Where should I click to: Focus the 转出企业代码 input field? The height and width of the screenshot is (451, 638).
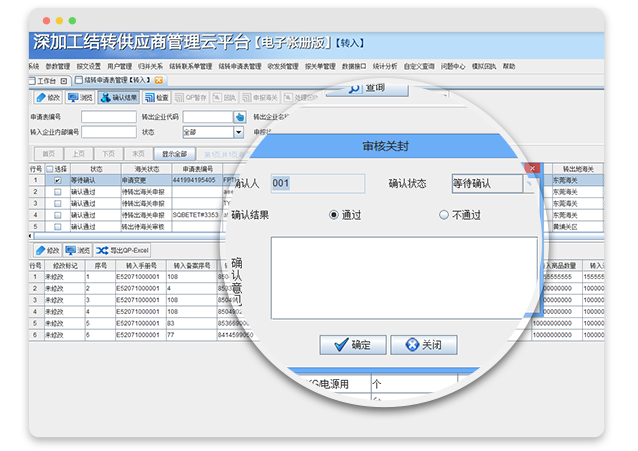point(208,117)
